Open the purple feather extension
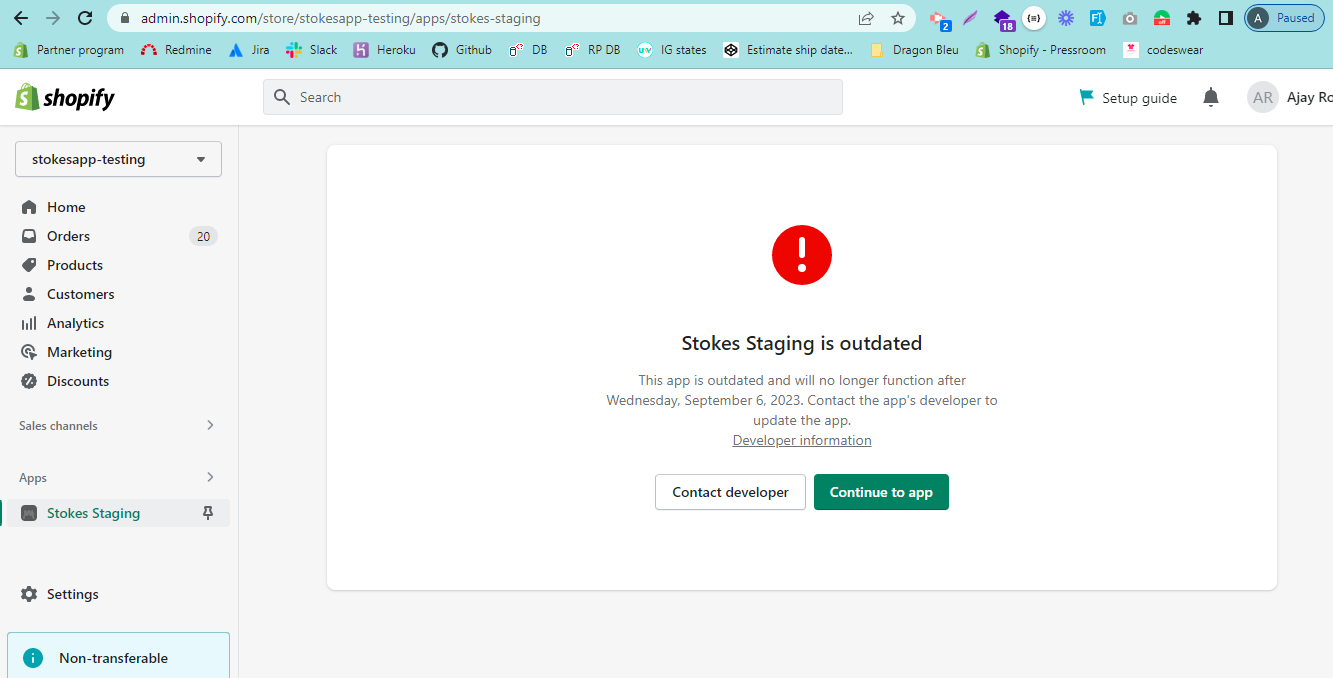The height and width of the screenshot is (678, 1333). coord(970,18)
